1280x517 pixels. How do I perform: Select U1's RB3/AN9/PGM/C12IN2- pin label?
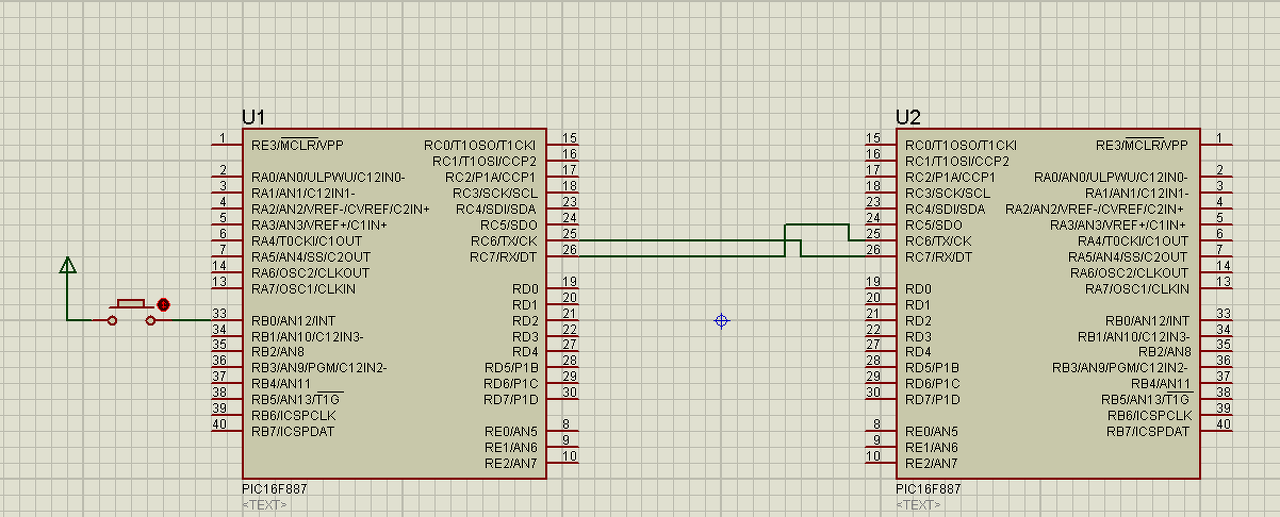(319, 367)
